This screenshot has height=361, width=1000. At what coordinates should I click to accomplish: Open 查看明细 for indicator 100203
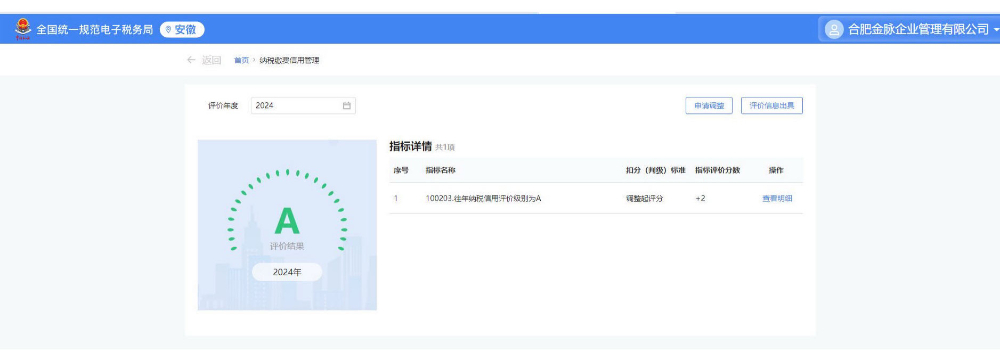777,198
